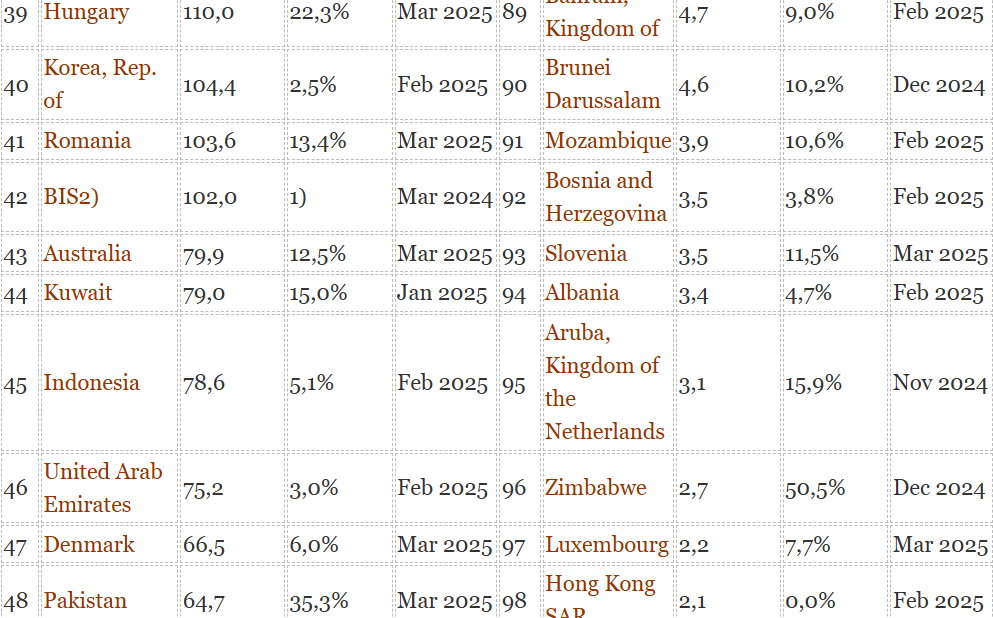The height and width of the screenshot is (618, 993).
Task: Open the Hungary country link
Action: pos(86,12)
